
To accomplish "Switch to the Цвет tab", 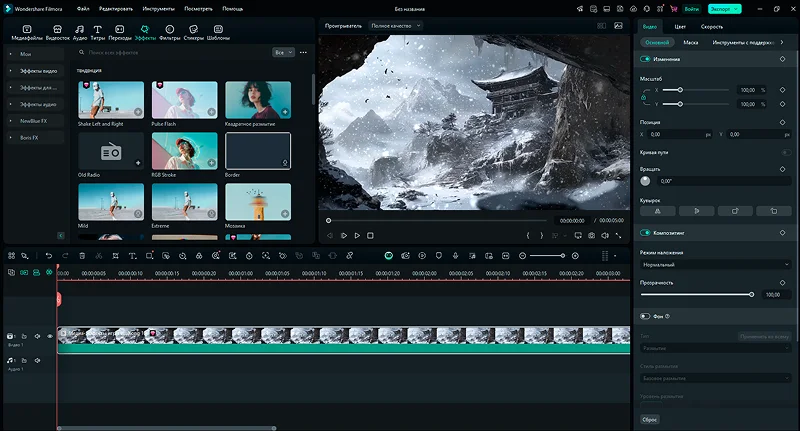I will point(680,27).
